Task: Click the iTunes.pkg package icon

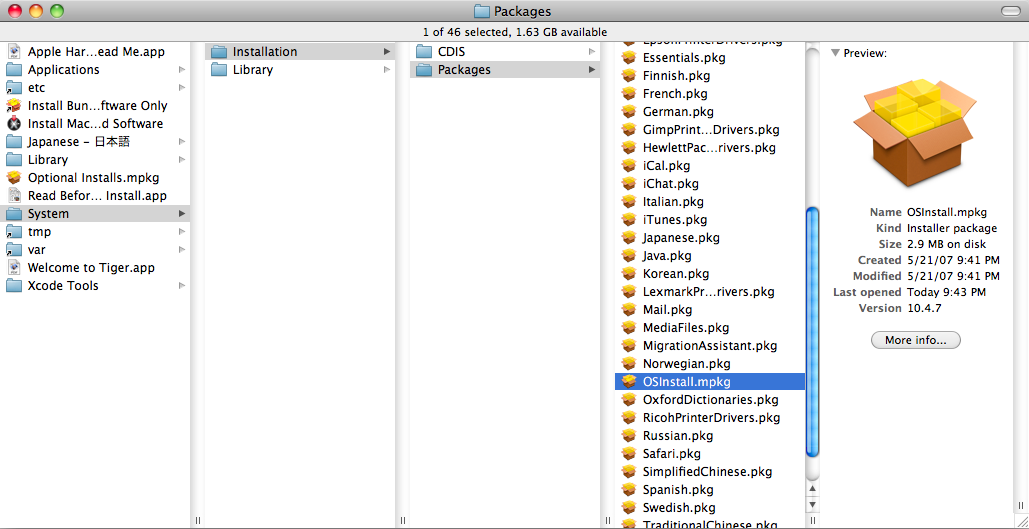Action: click(629, 220)
